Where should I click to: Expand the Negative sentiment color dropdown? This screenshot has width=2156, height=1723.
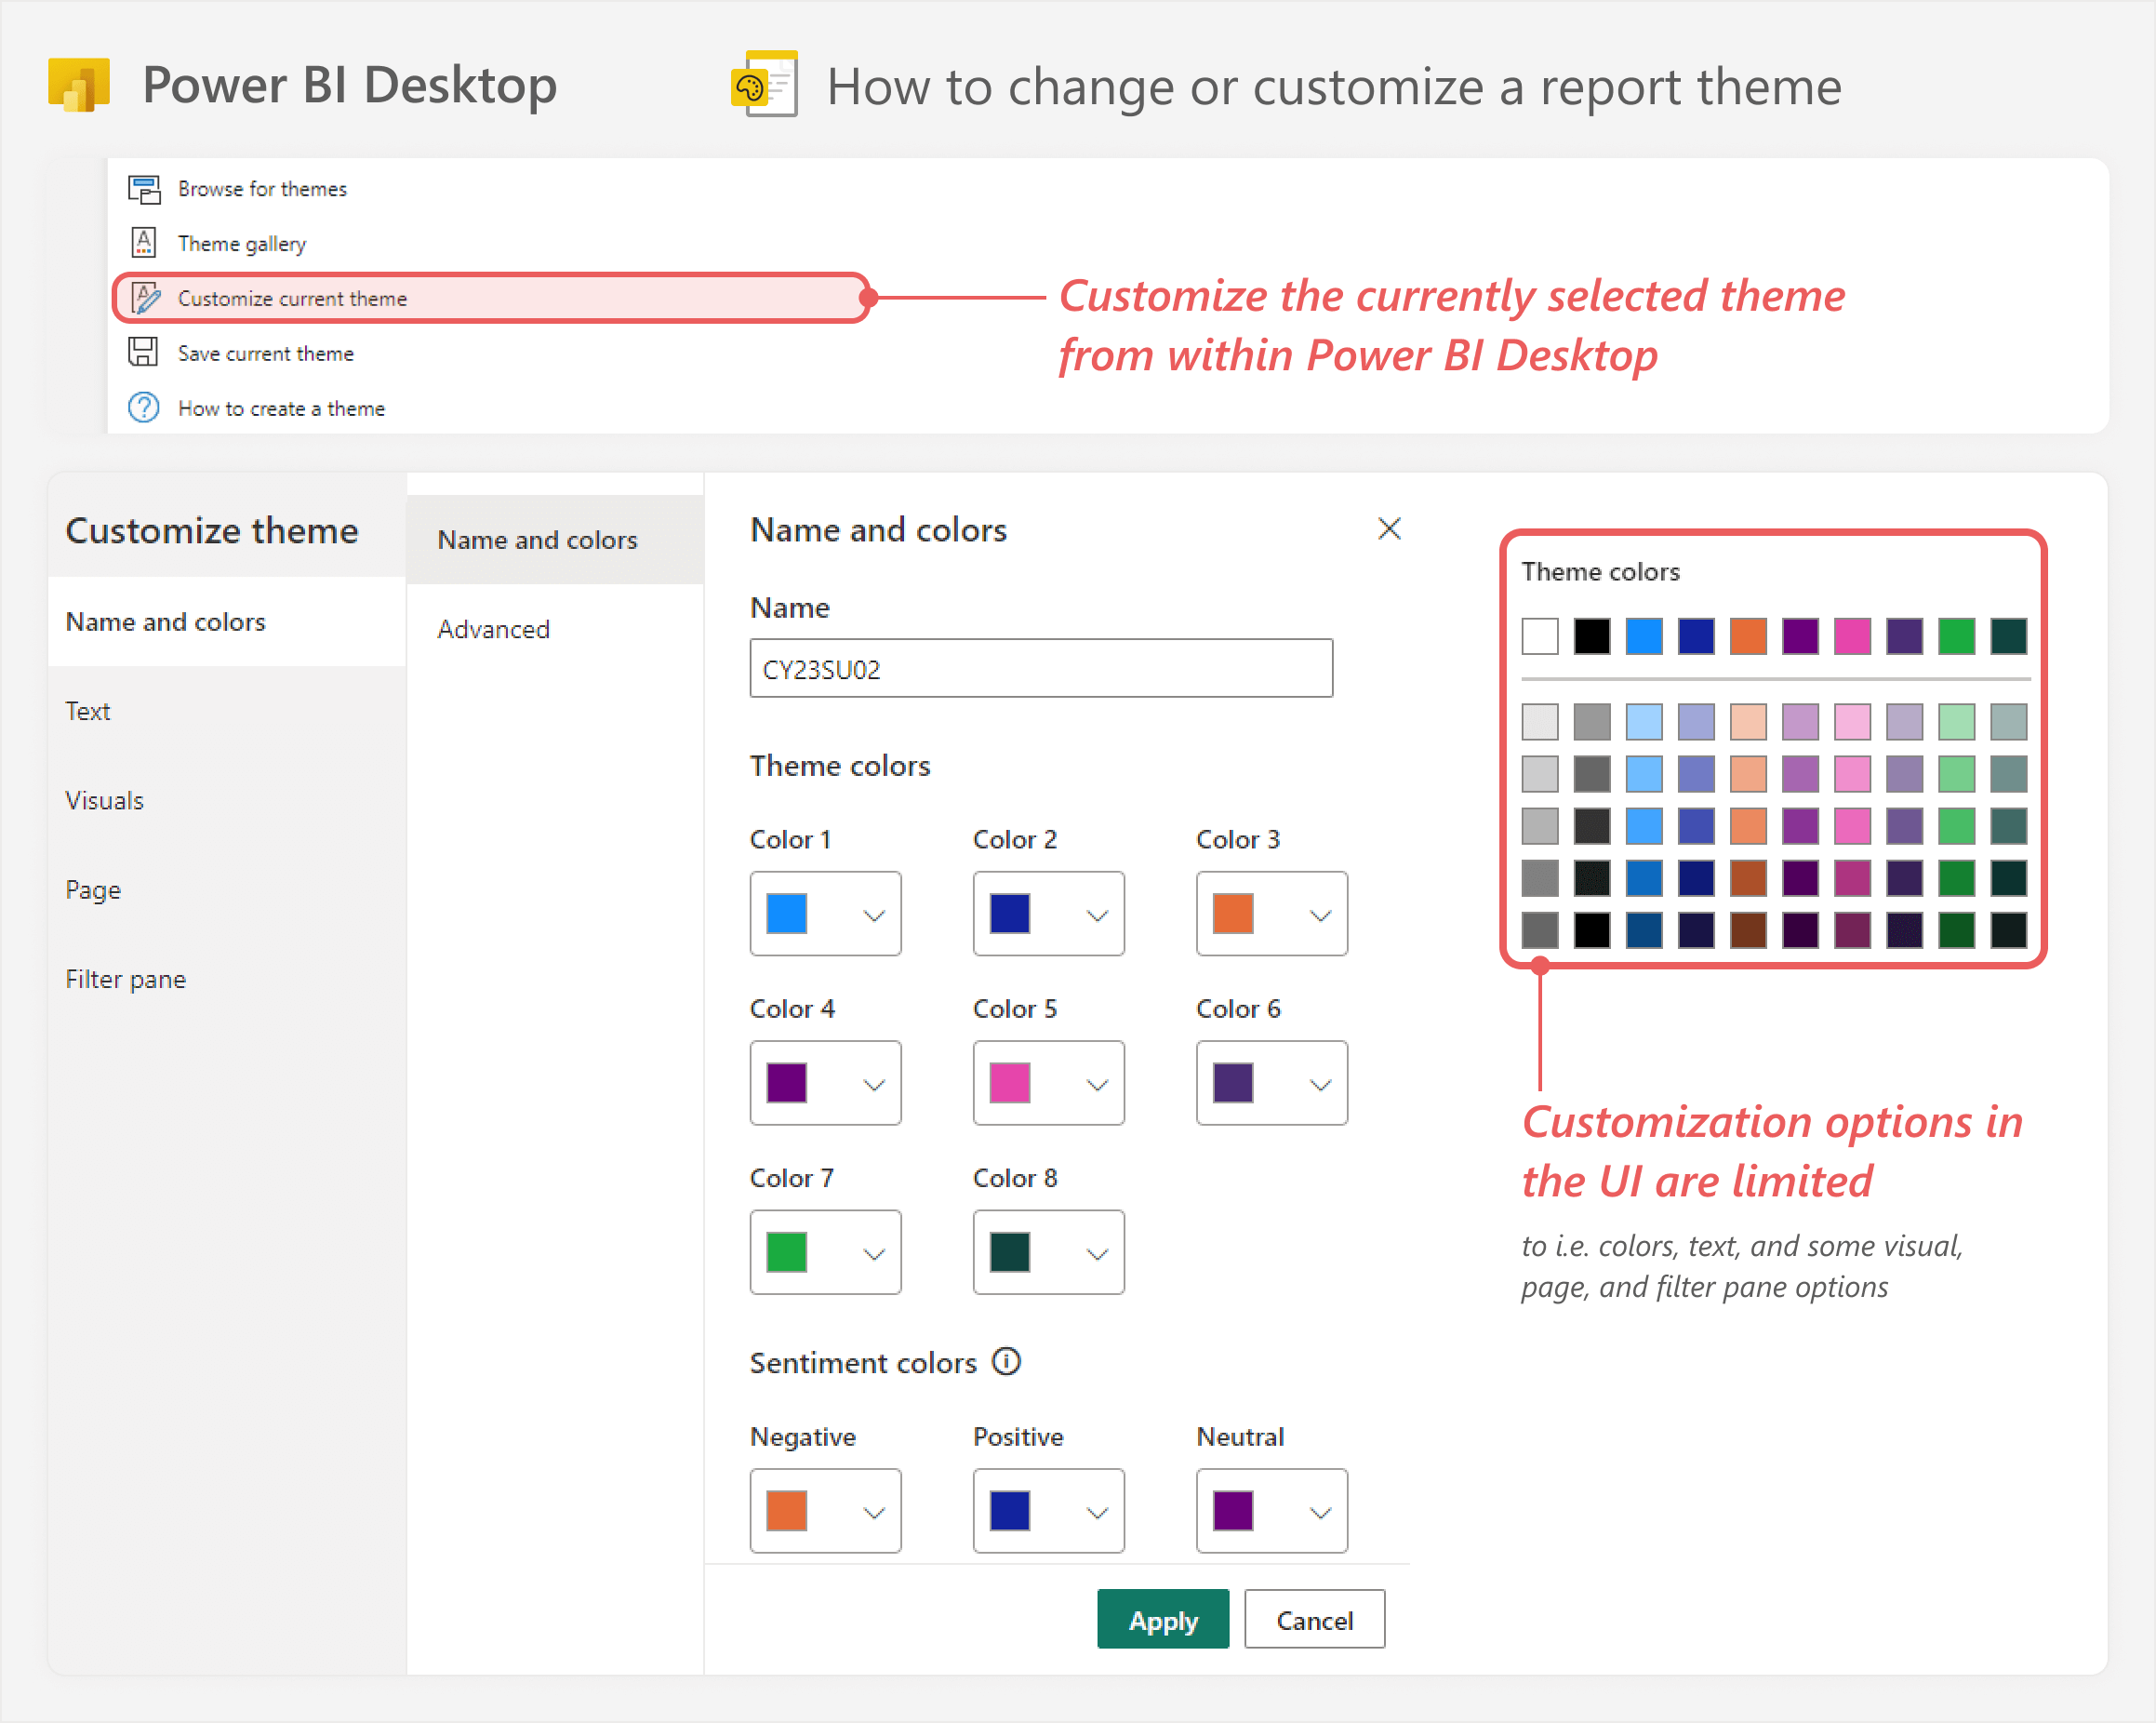(x=826, y=1511)
